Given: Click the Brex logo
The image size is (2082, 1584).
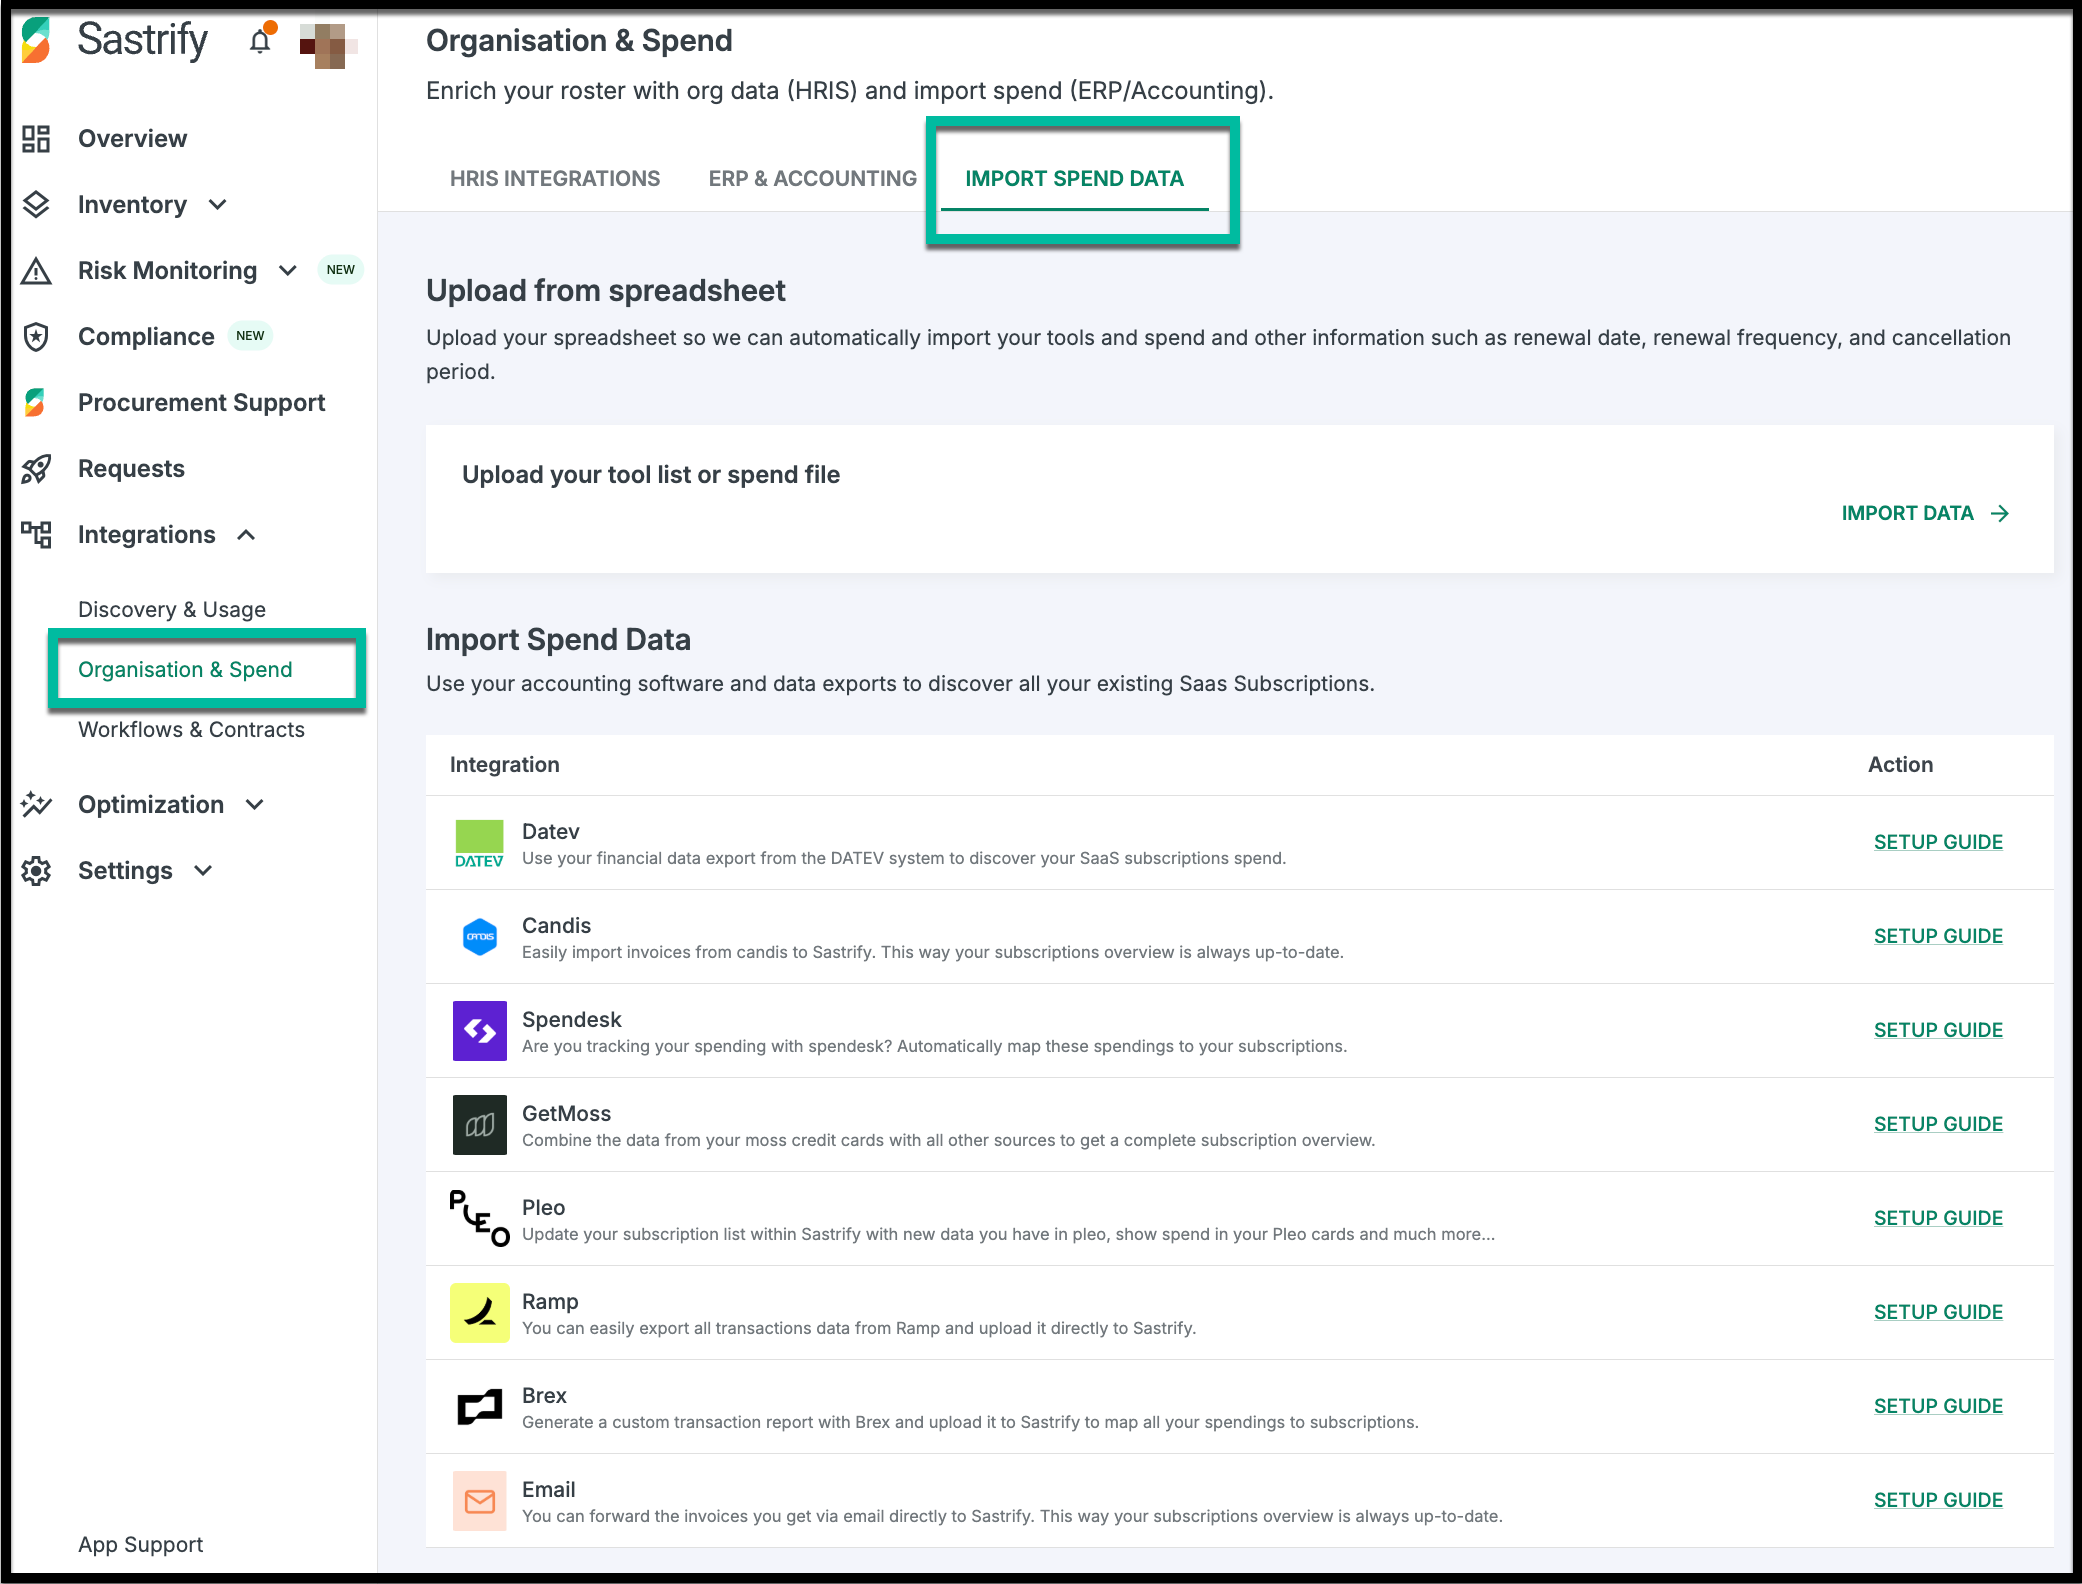Looking at the screenshot, I should click(480, 1407).
